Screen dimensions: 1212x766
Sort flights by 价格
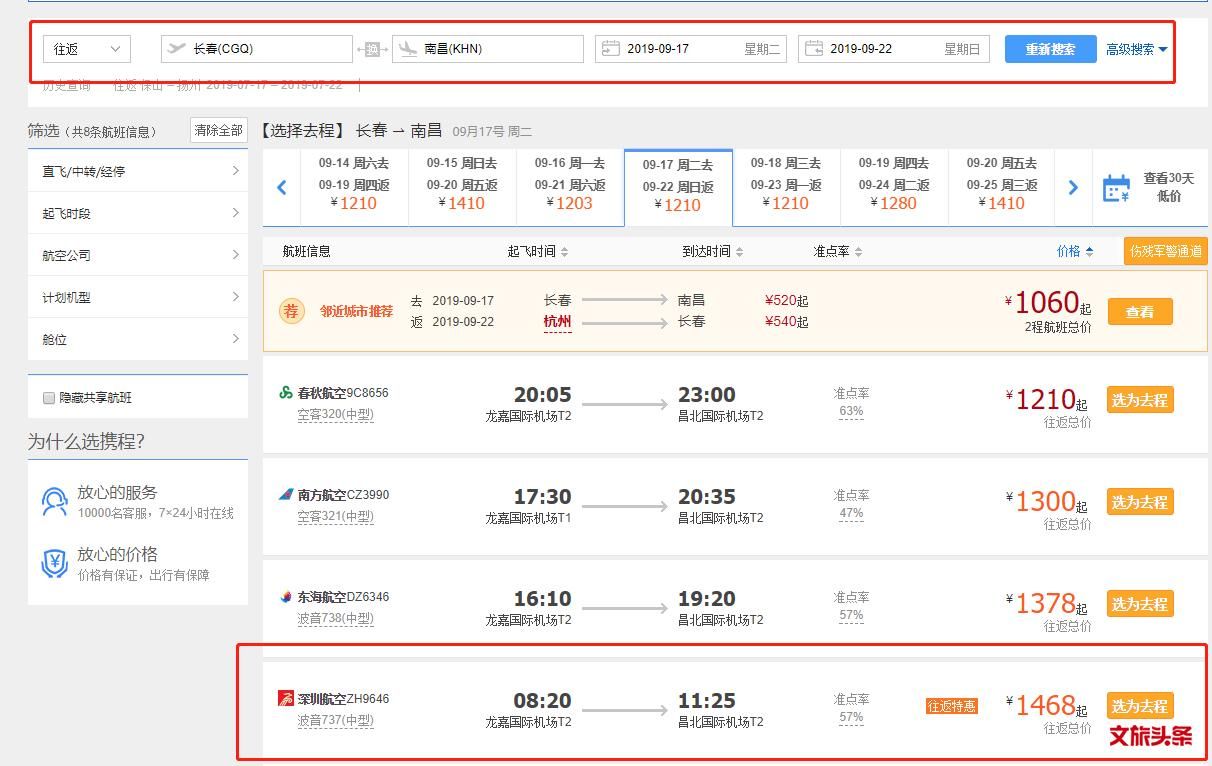click(1075, 252)
